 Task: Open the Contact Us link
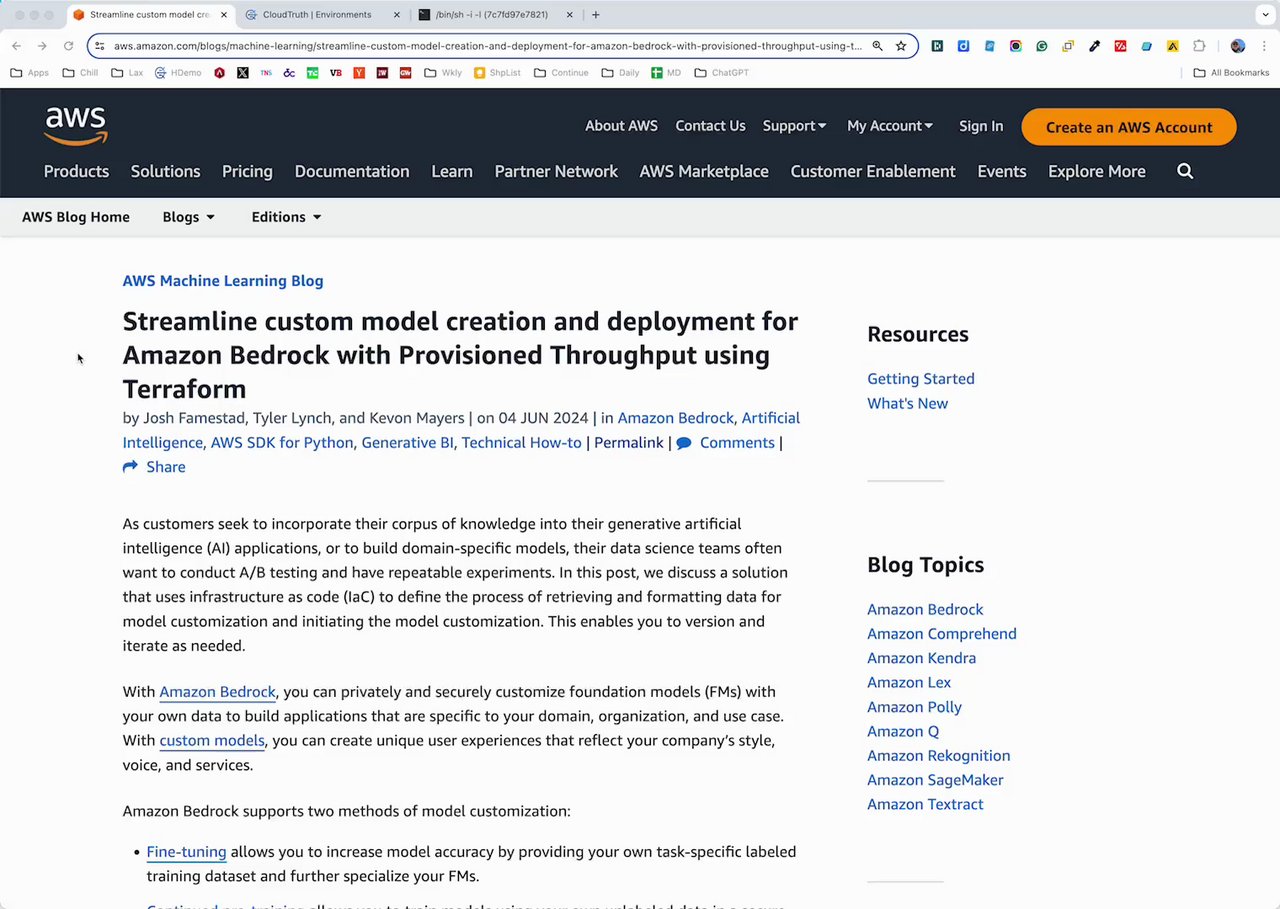click(x=710, y=126)
